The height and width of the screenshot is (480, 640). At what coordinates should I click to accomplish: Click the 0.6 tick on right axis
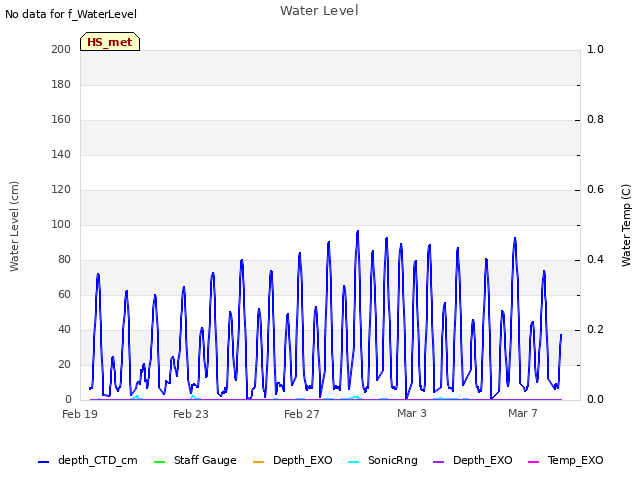point(595,189)
